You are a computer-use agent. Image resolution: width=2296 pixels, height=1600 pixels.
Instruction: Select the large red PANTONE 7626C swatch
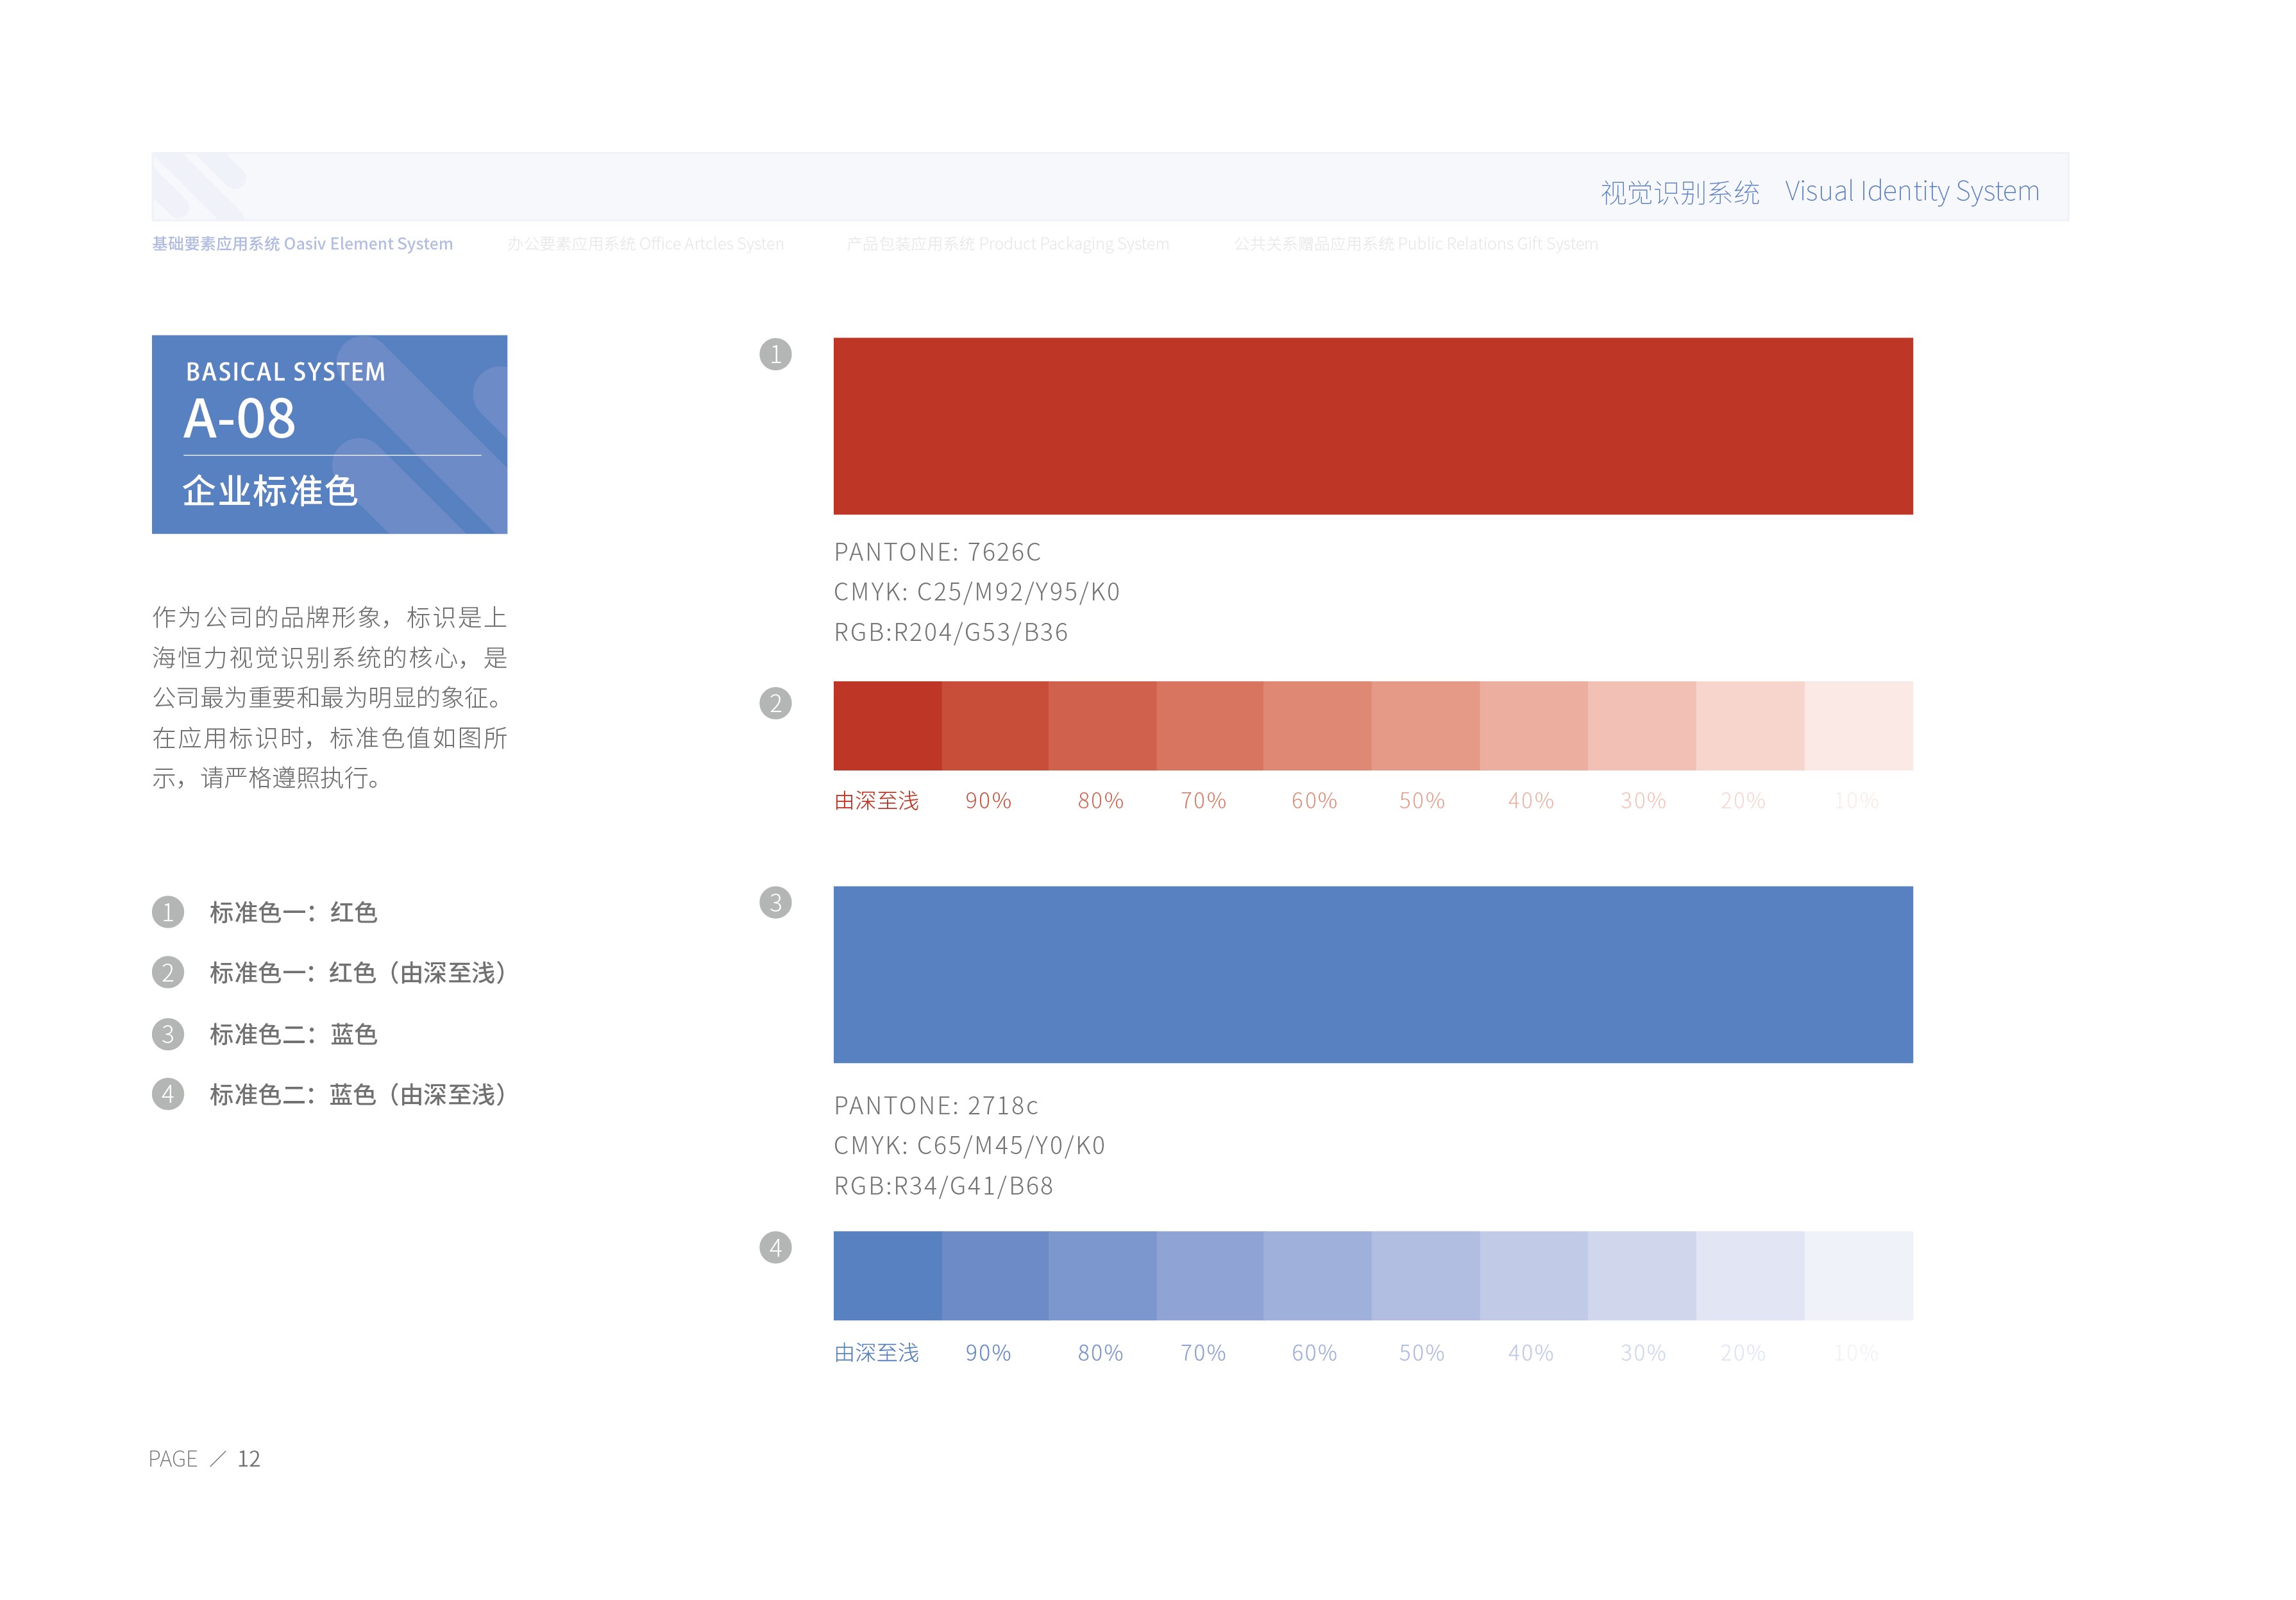coord(1373,426)
